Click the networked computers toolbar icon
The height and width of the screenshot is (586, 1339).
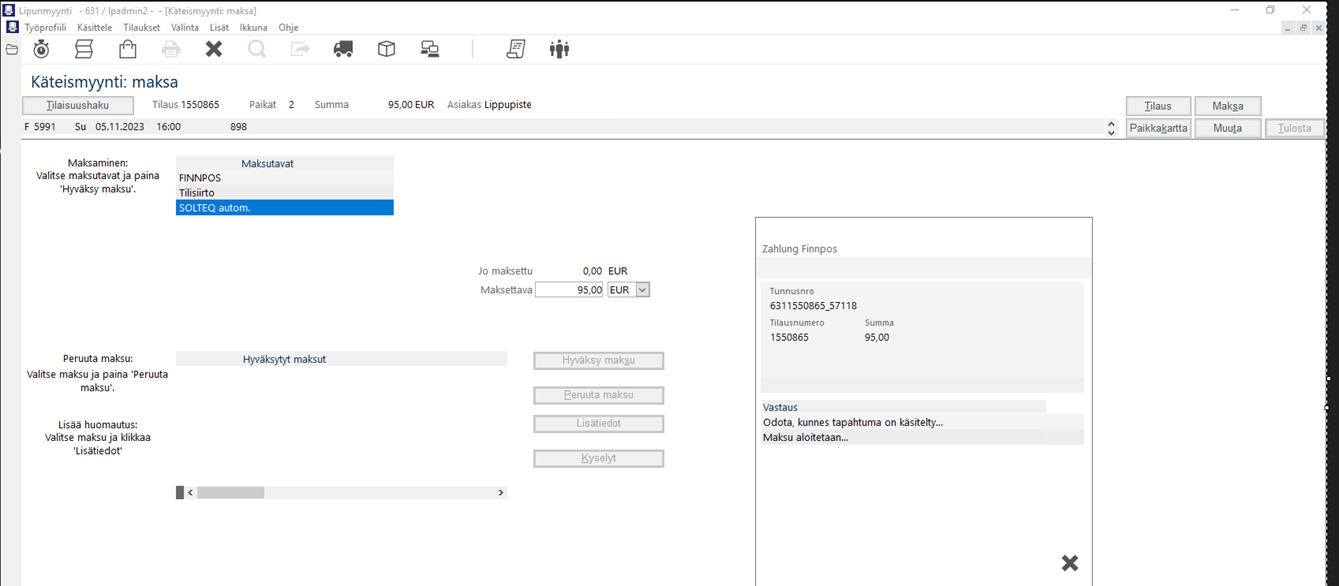pyautogui.click(x=430, y=49)
